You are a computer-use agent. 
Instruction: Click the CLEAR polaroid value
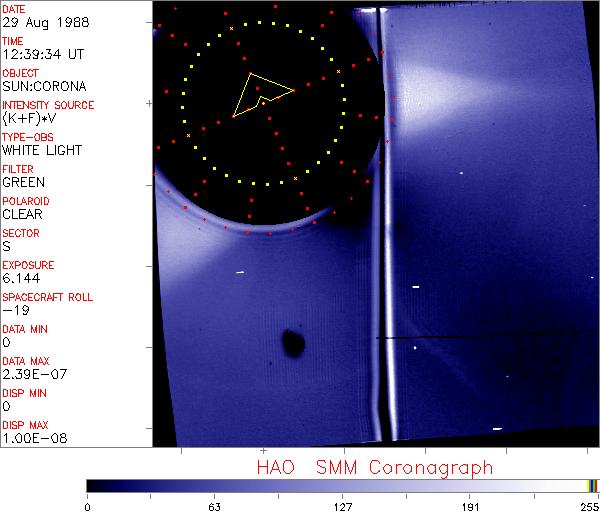click(23, 214)
